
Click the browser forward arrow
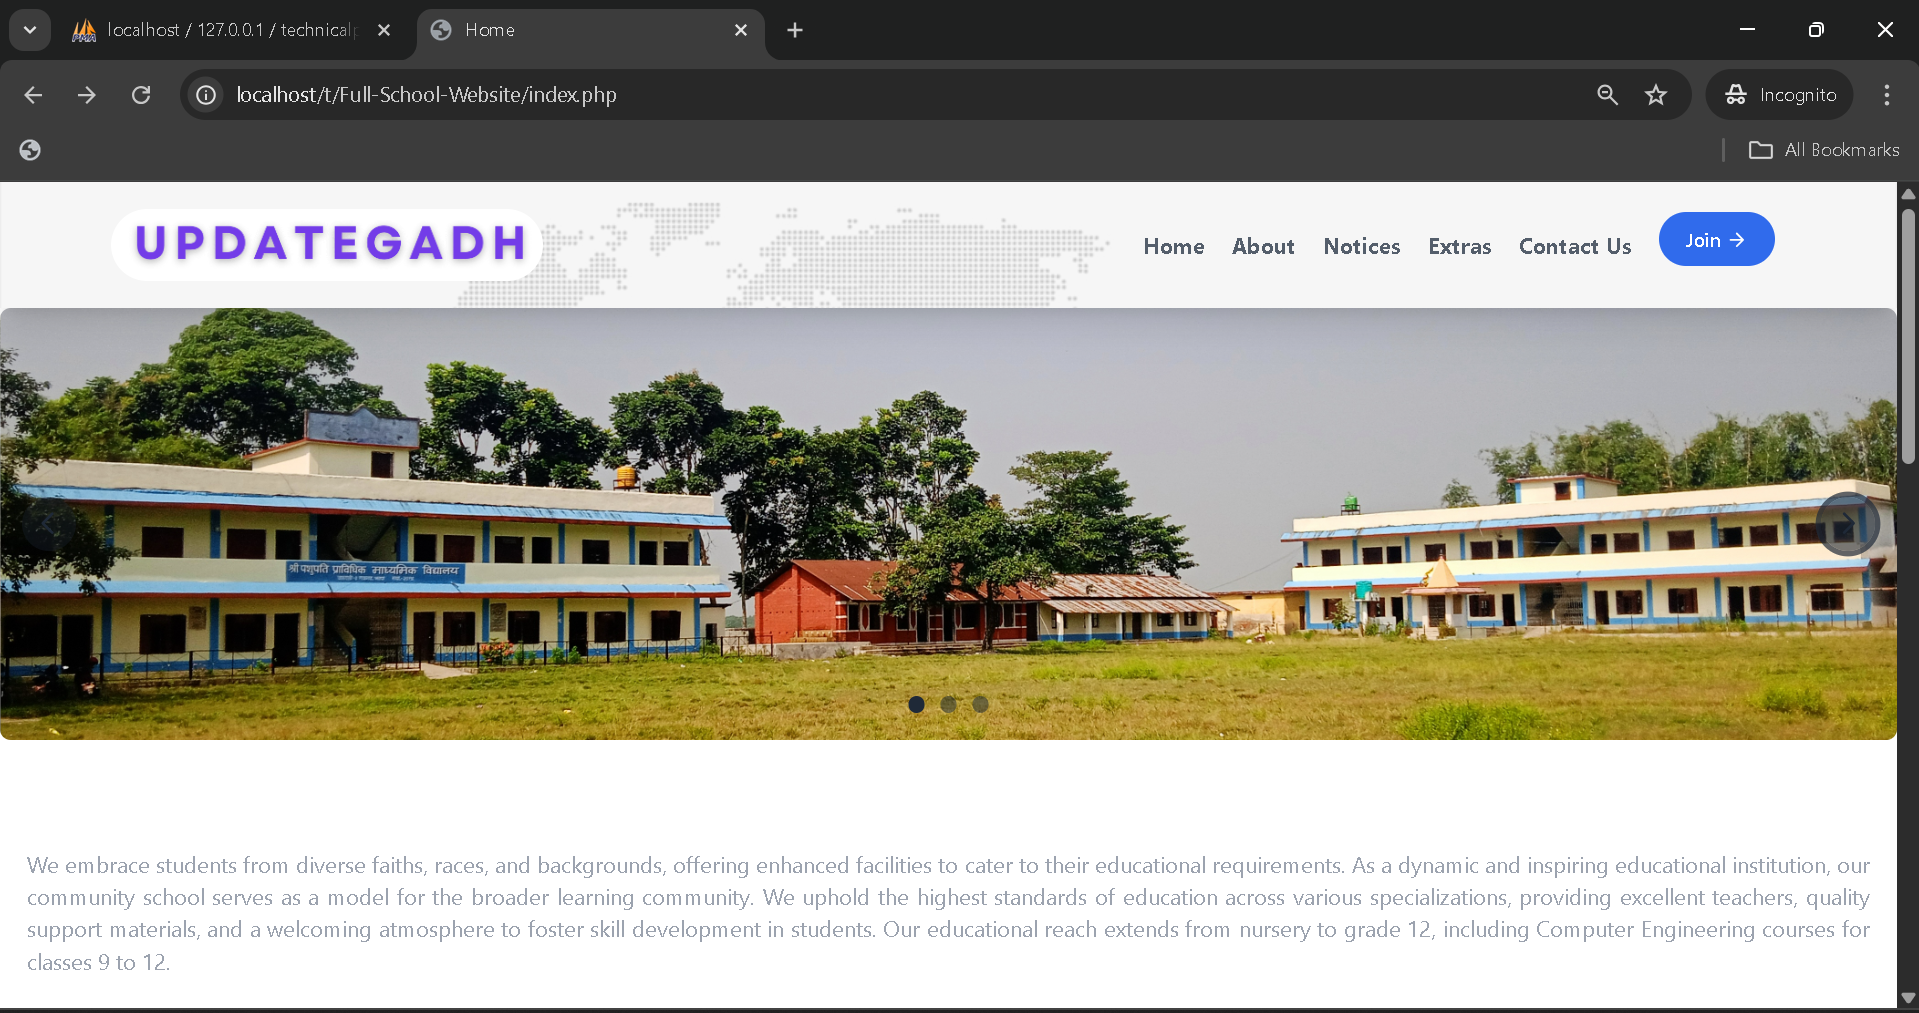coord(87,95)
